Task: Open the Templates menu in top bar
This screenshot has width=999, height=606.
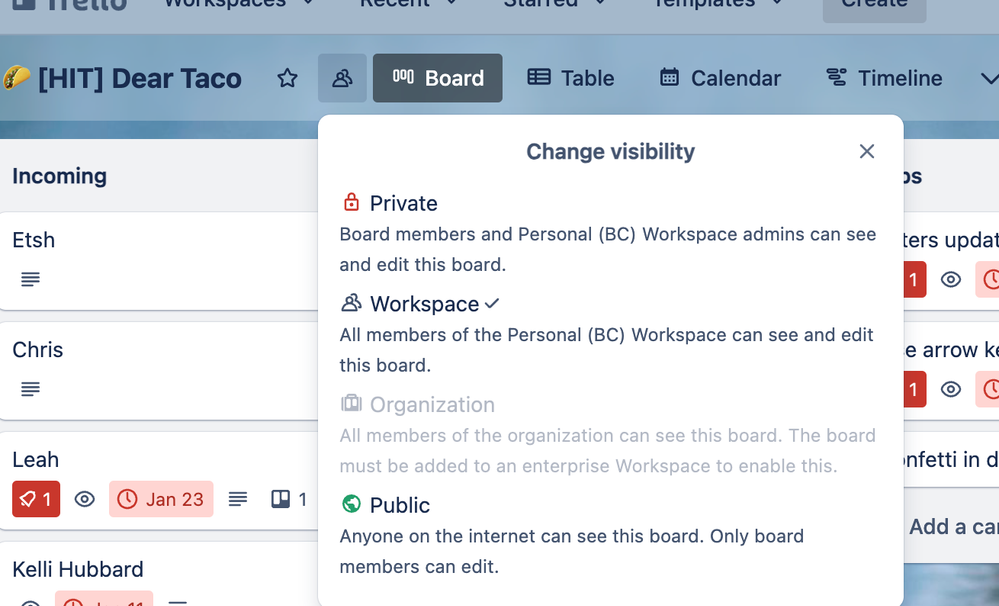Action: [717, 4]
